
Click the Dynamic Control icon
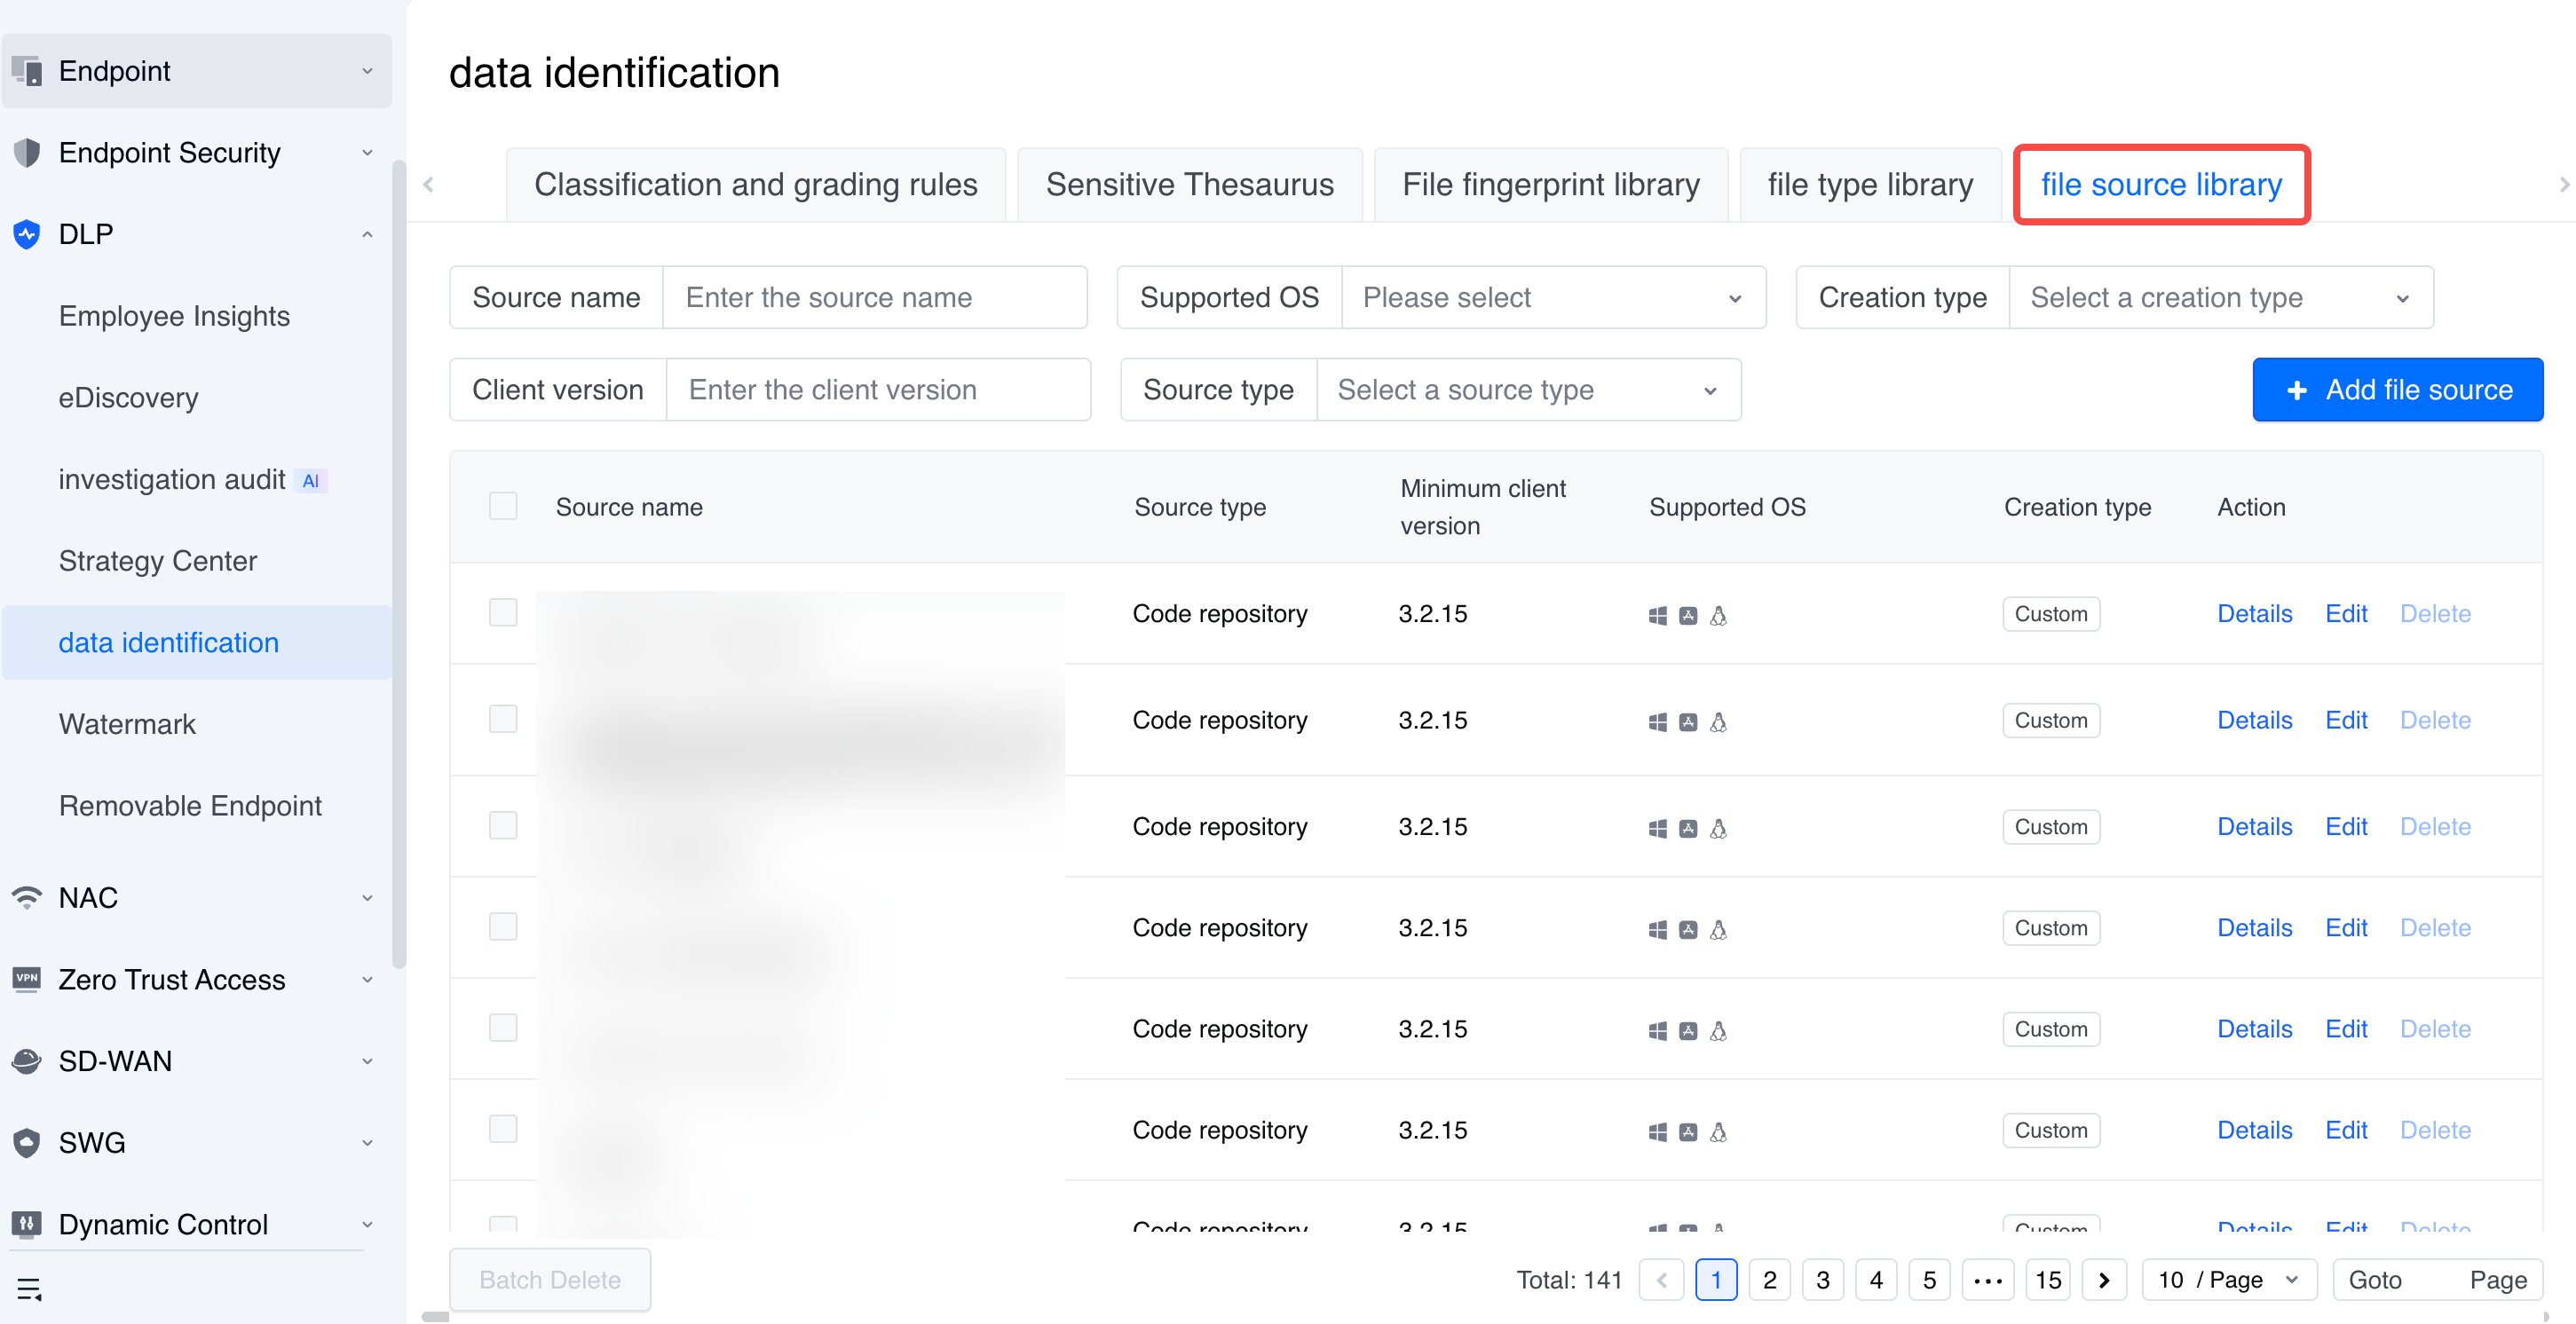coord(27,1223)
